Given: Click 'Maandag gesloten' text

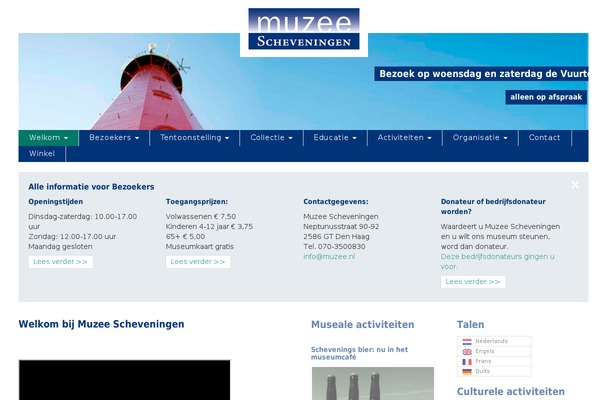Looking at the screenshot, I should [x=60, y=247].
